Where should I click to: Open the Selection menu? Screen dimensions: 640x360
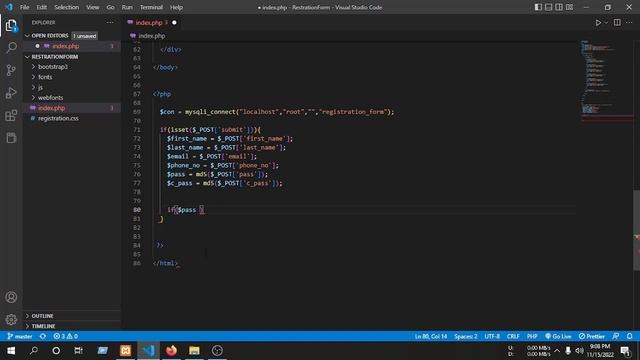click(67, 7)
